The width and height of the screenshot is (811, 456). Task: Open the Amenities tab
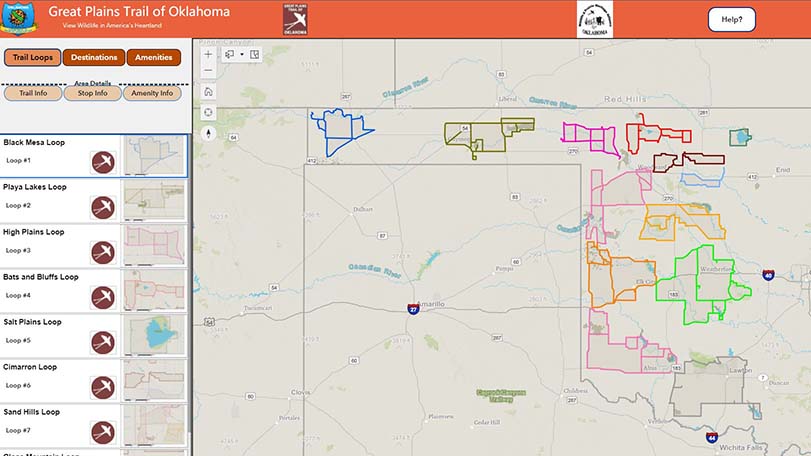(154, 57)
